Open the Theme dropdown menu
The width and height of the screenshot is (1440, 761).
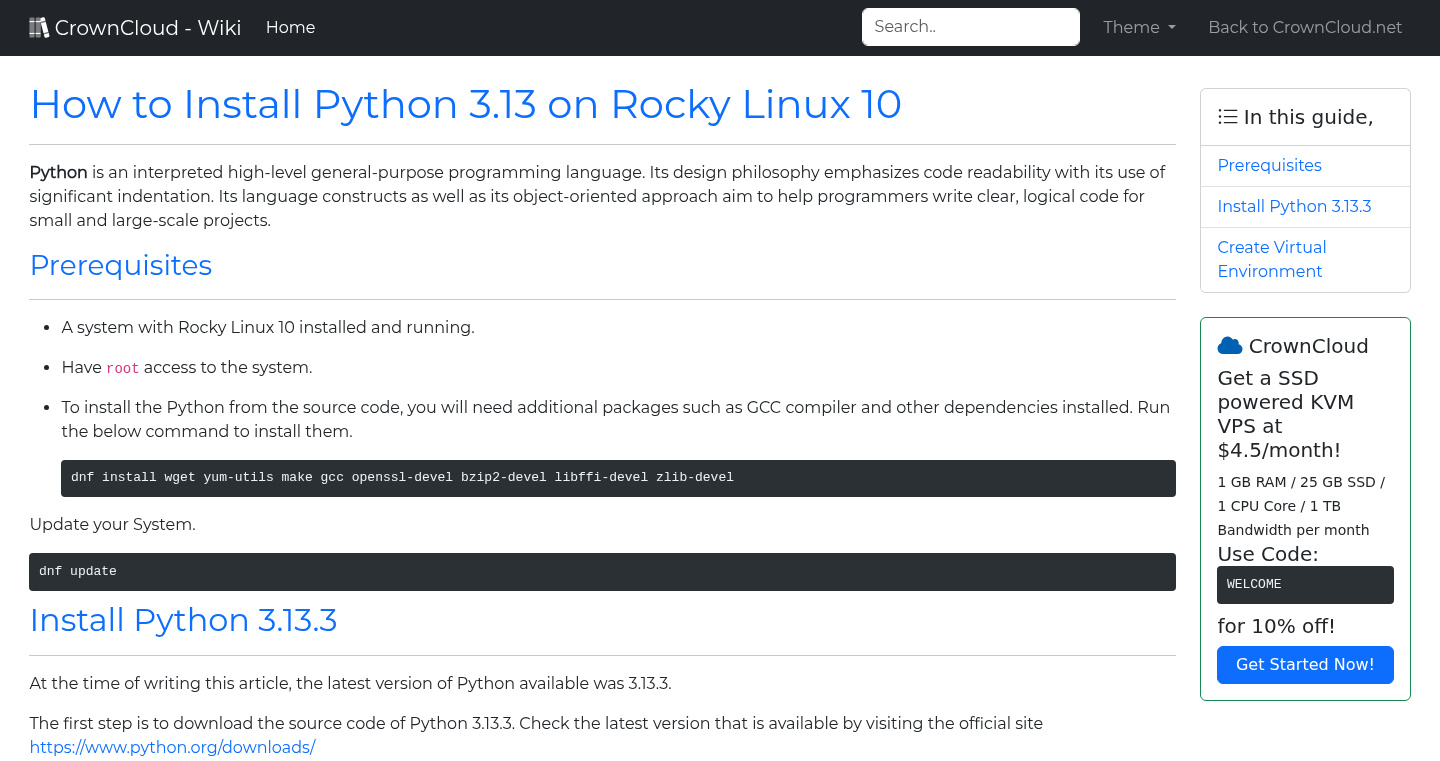coord(1139,28)
